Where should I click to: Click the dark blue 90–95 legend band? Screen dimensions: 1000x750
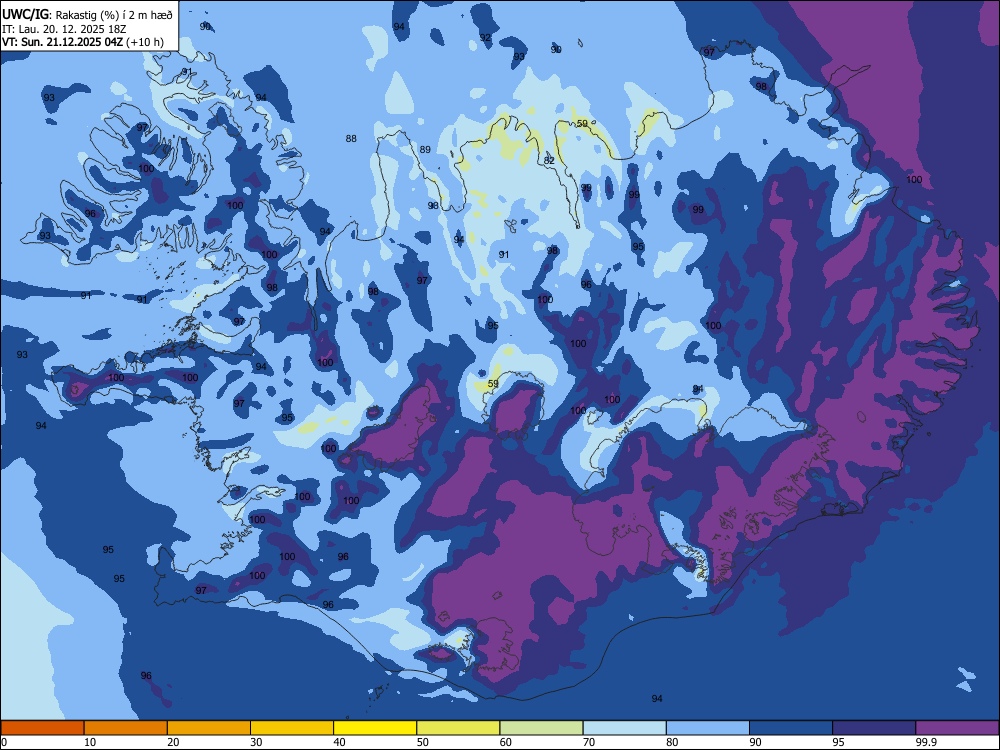791,728
